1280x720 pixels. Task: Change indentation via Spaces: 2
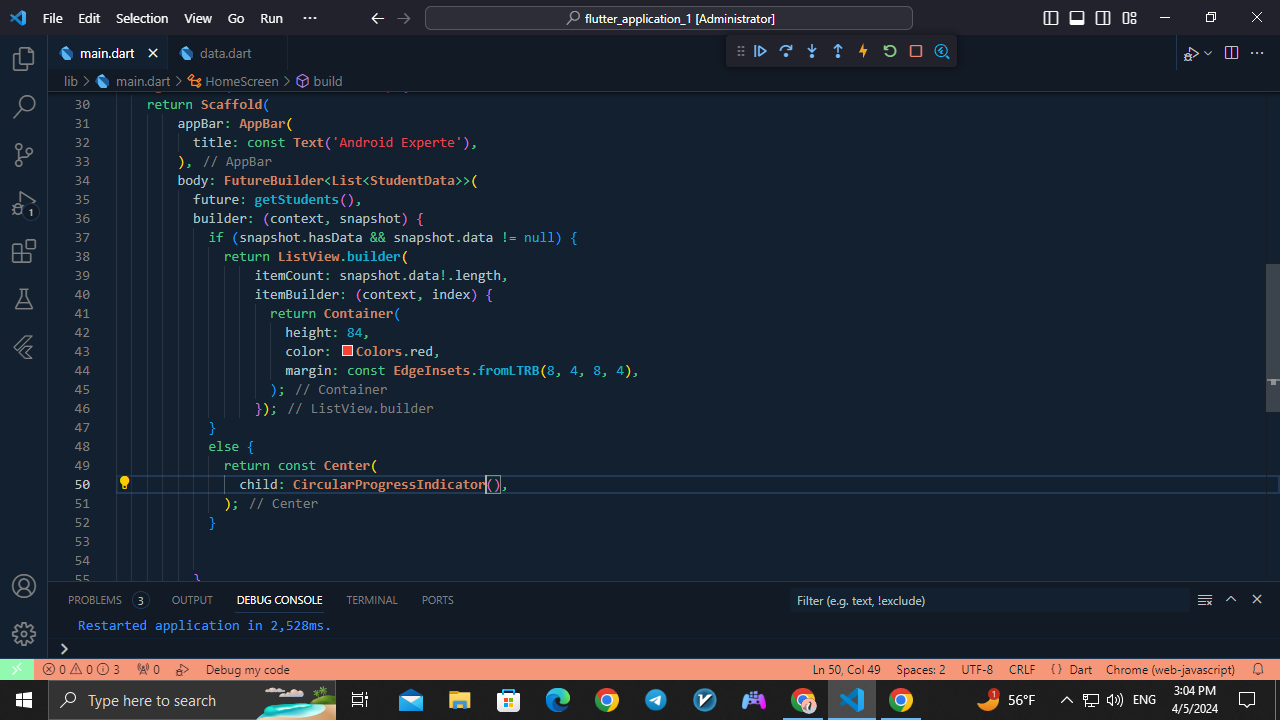921,669
